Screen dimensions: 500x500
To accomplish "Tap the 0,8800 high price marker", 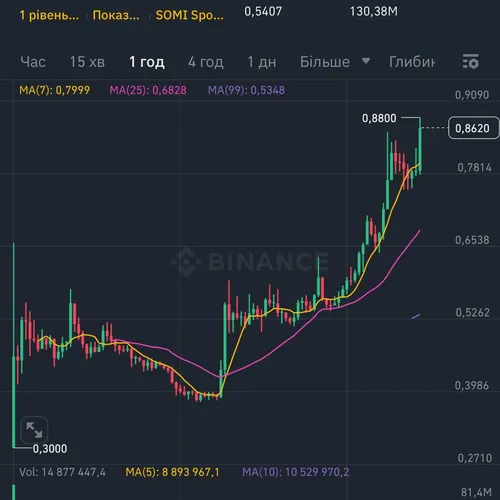I will click(379, 118).
